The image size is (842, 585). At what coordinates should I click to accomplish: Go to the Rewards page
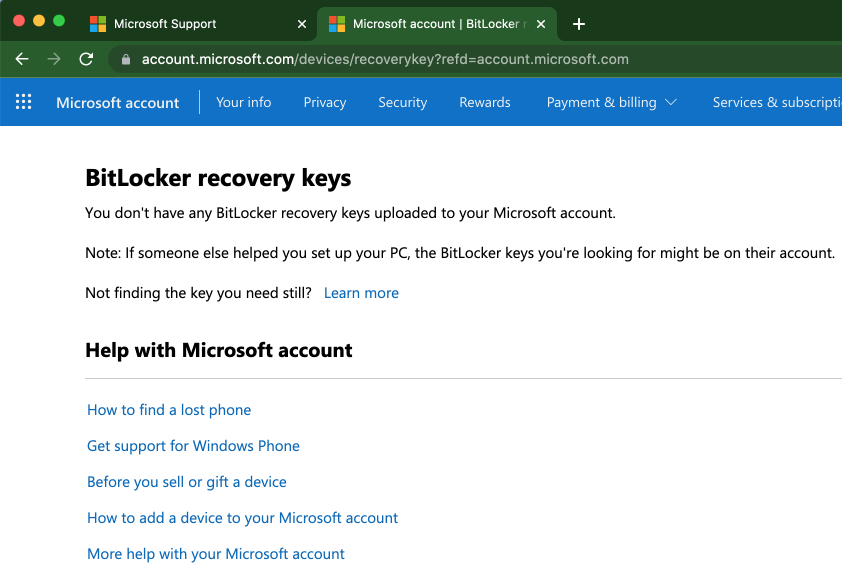(x=484, y=101)
